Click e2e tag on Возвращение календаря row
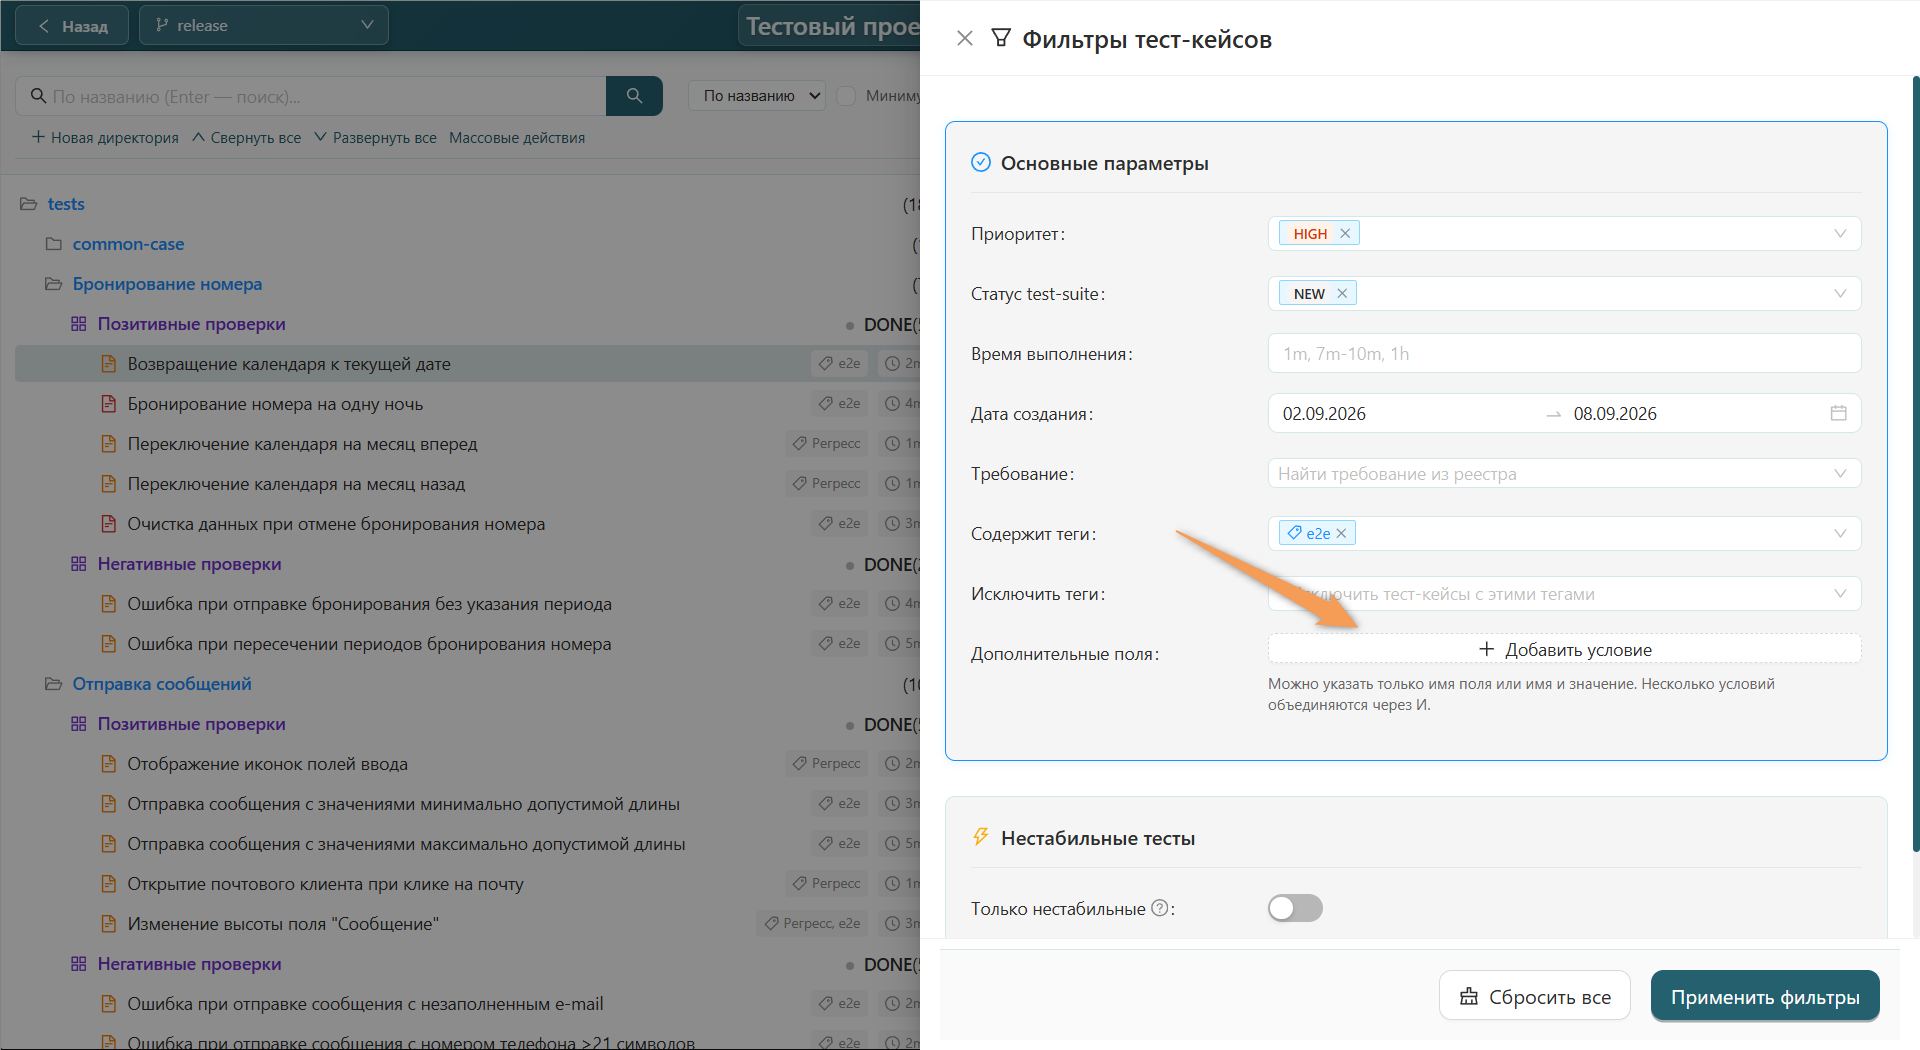 pos(839,363)
